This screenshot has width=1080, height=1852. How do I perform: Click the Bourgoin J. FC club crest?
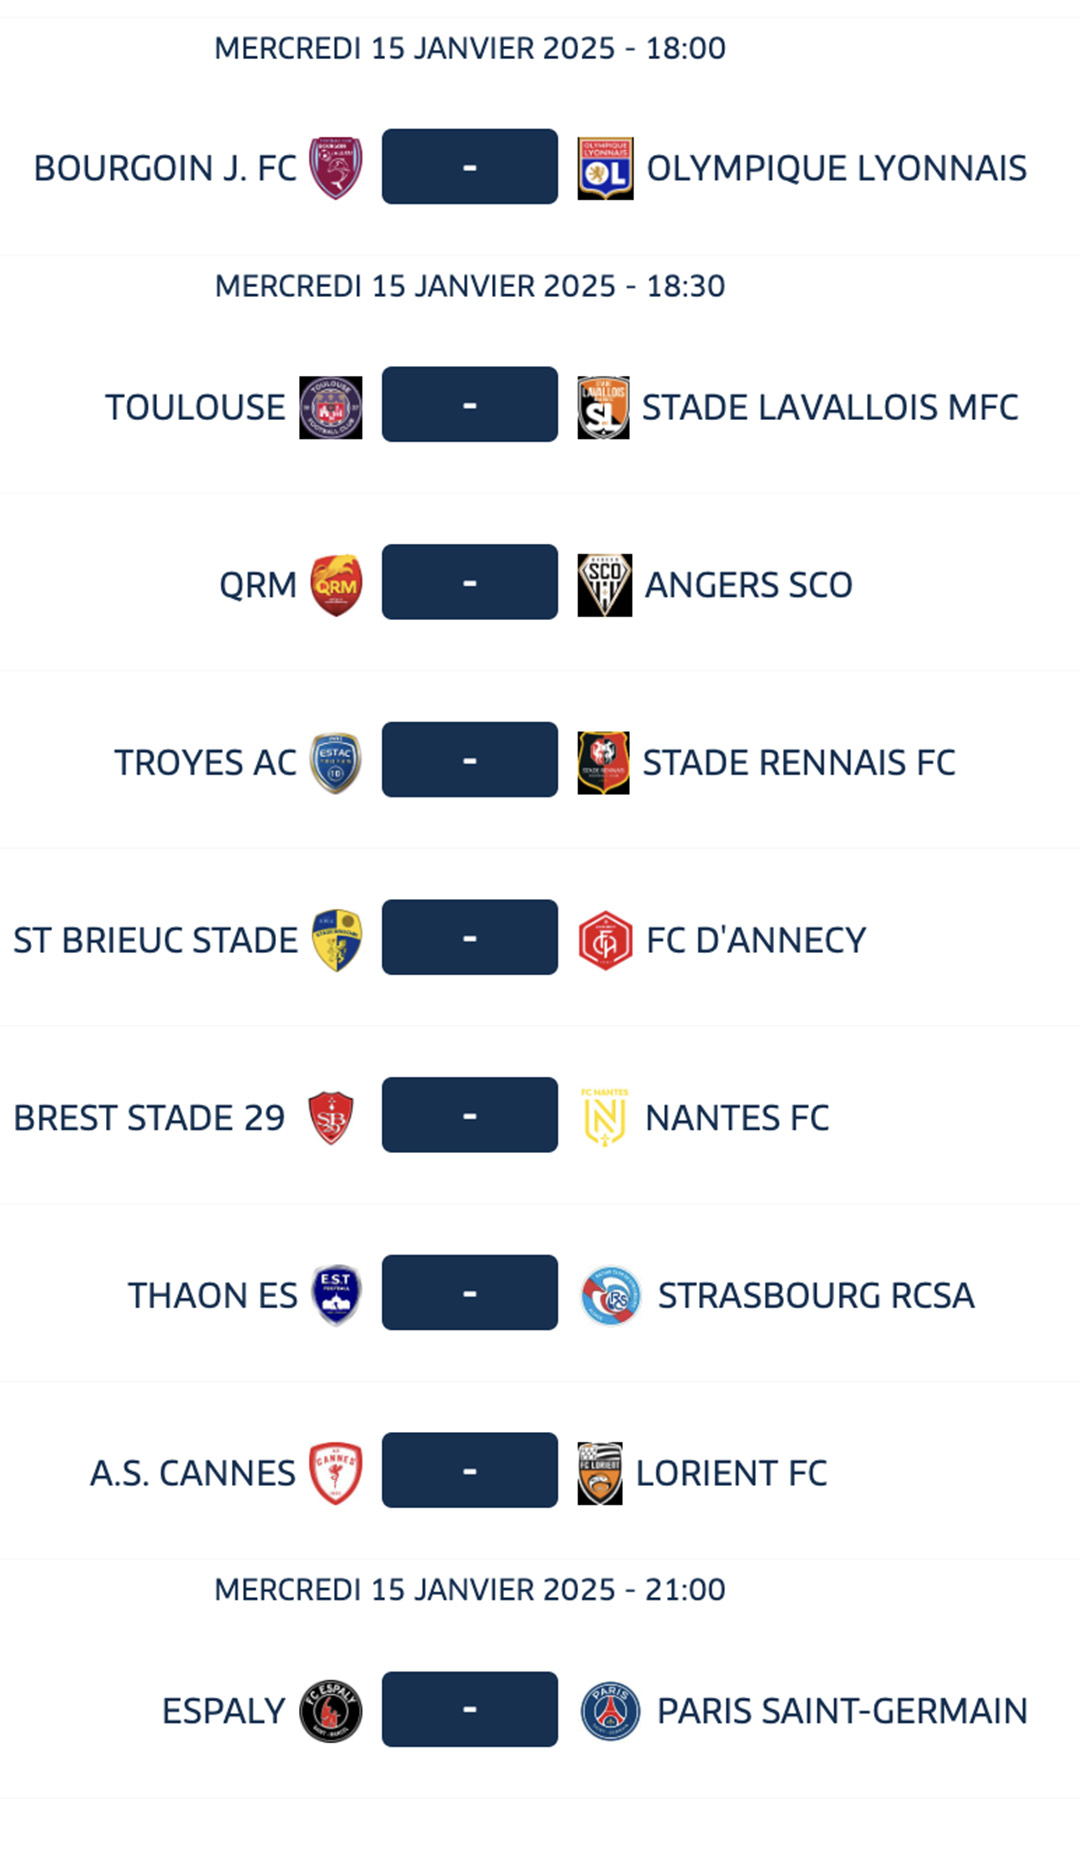(335, 168)
